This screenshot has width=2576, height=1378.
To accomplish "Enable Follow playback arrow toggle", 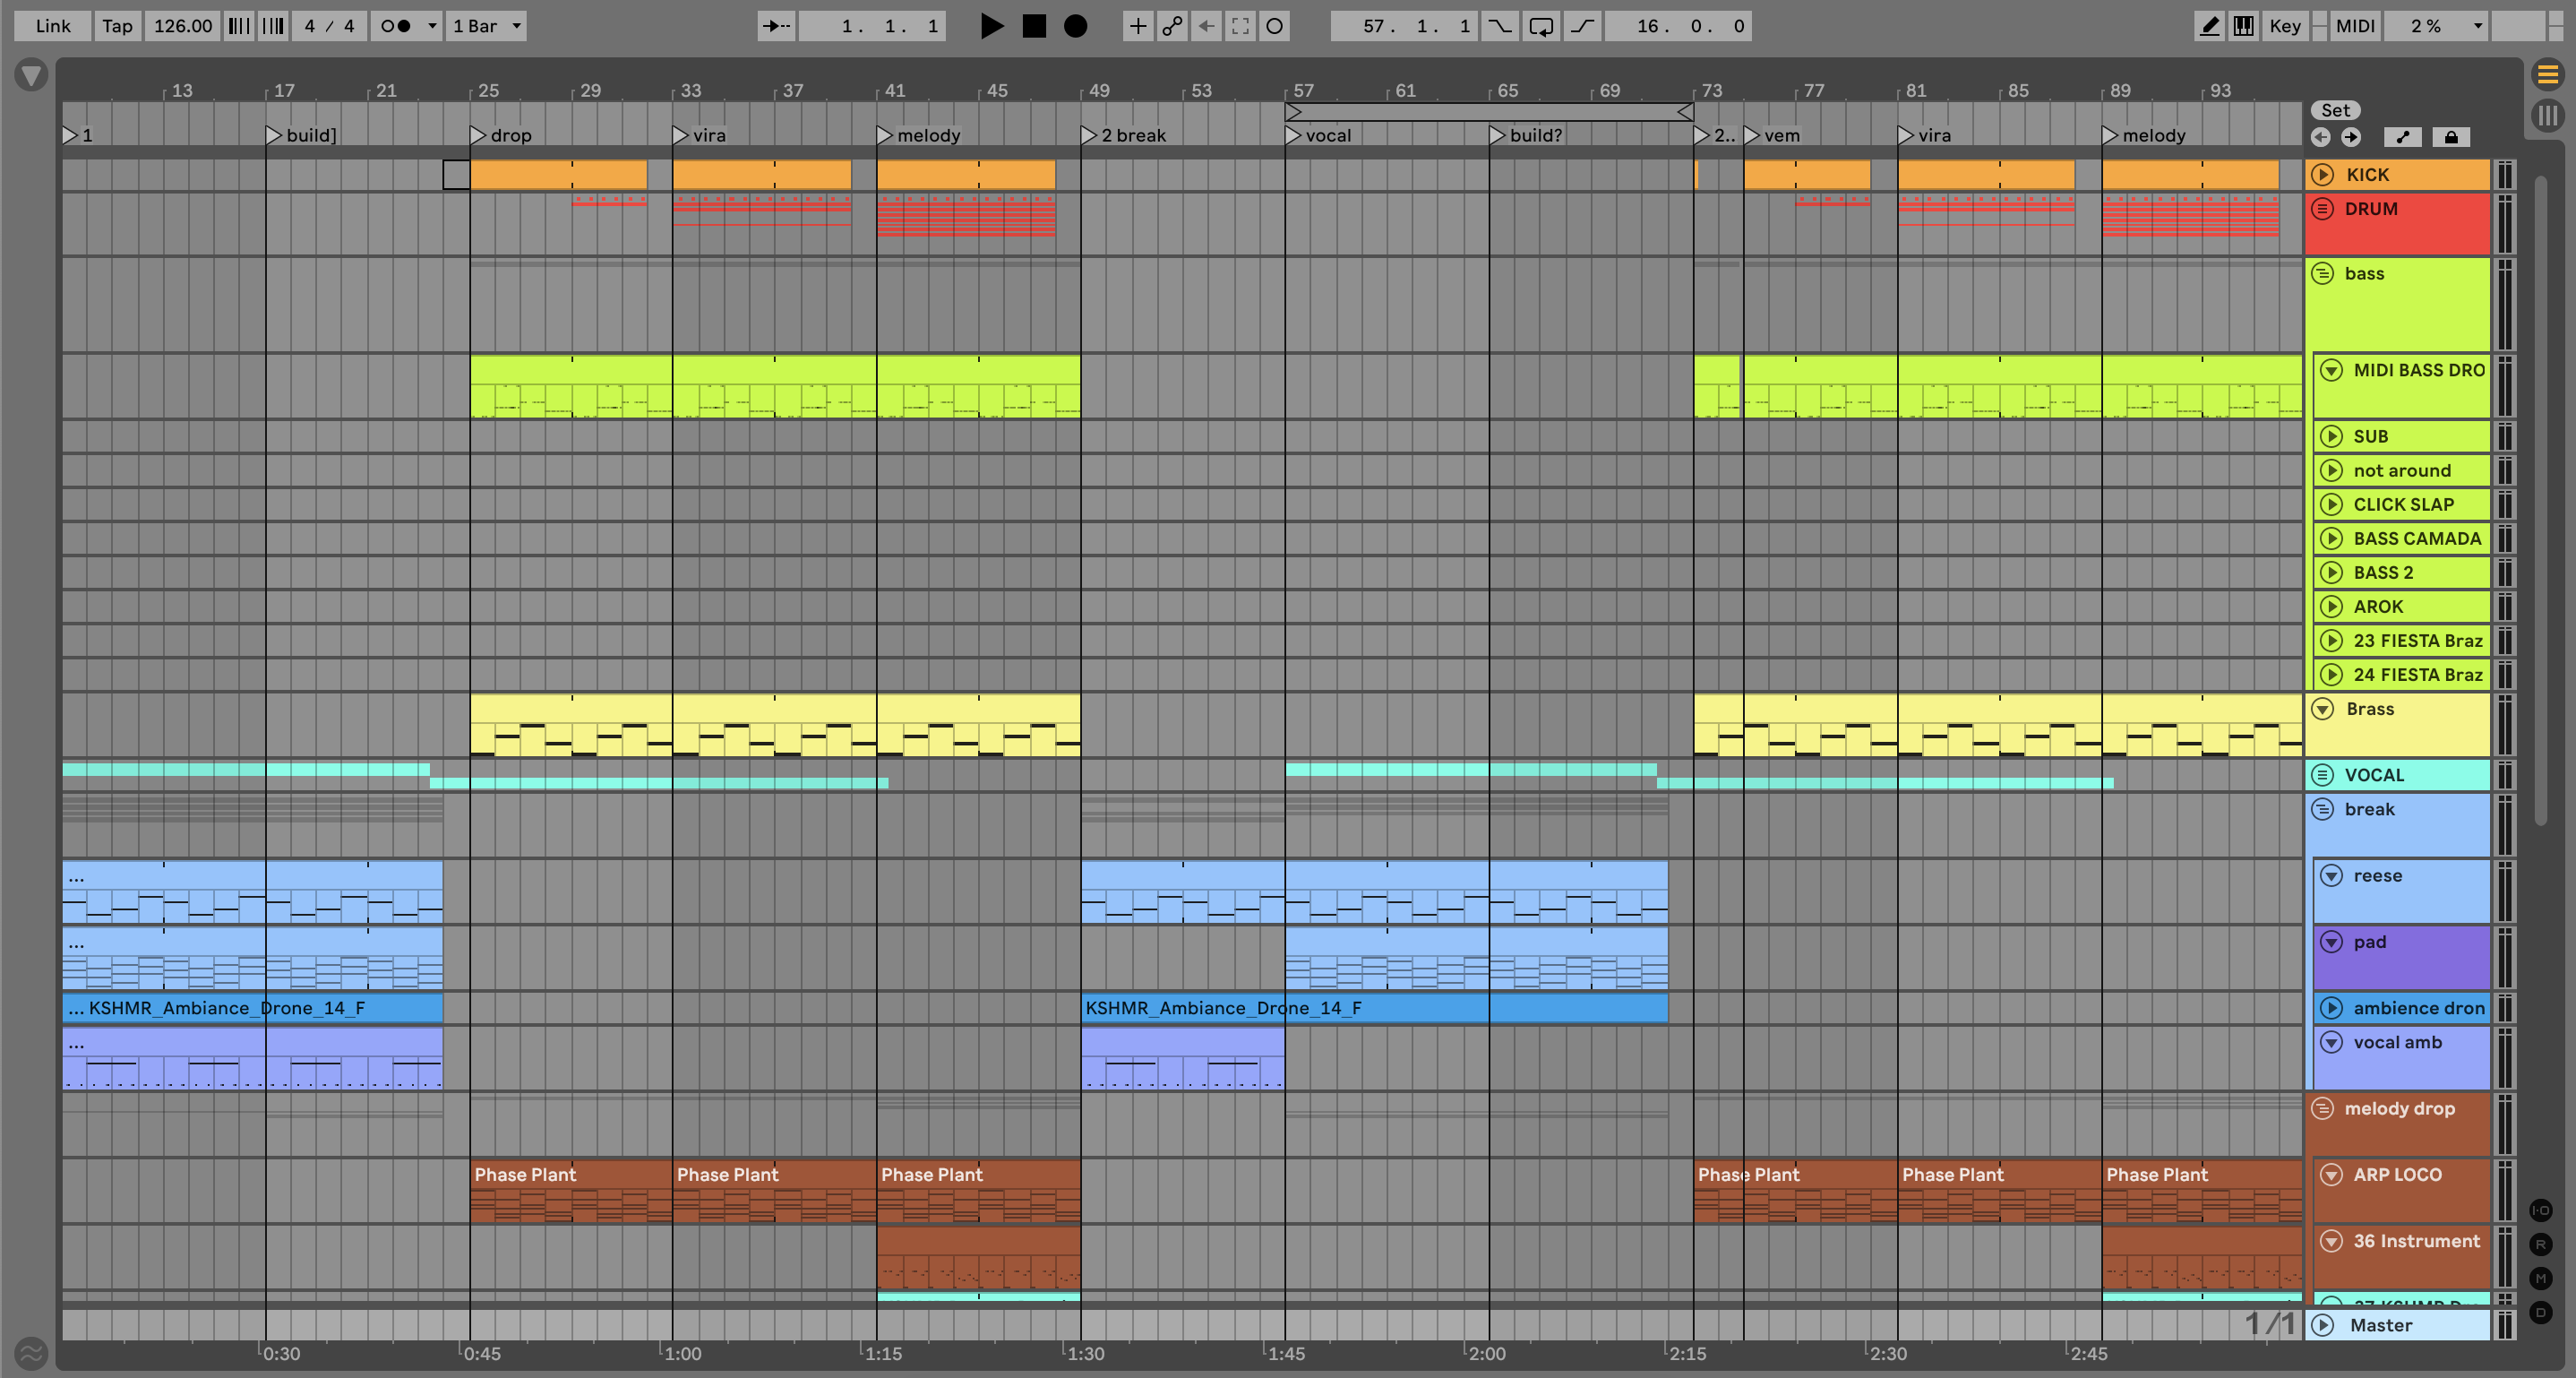I will click(x=776, y=26).
